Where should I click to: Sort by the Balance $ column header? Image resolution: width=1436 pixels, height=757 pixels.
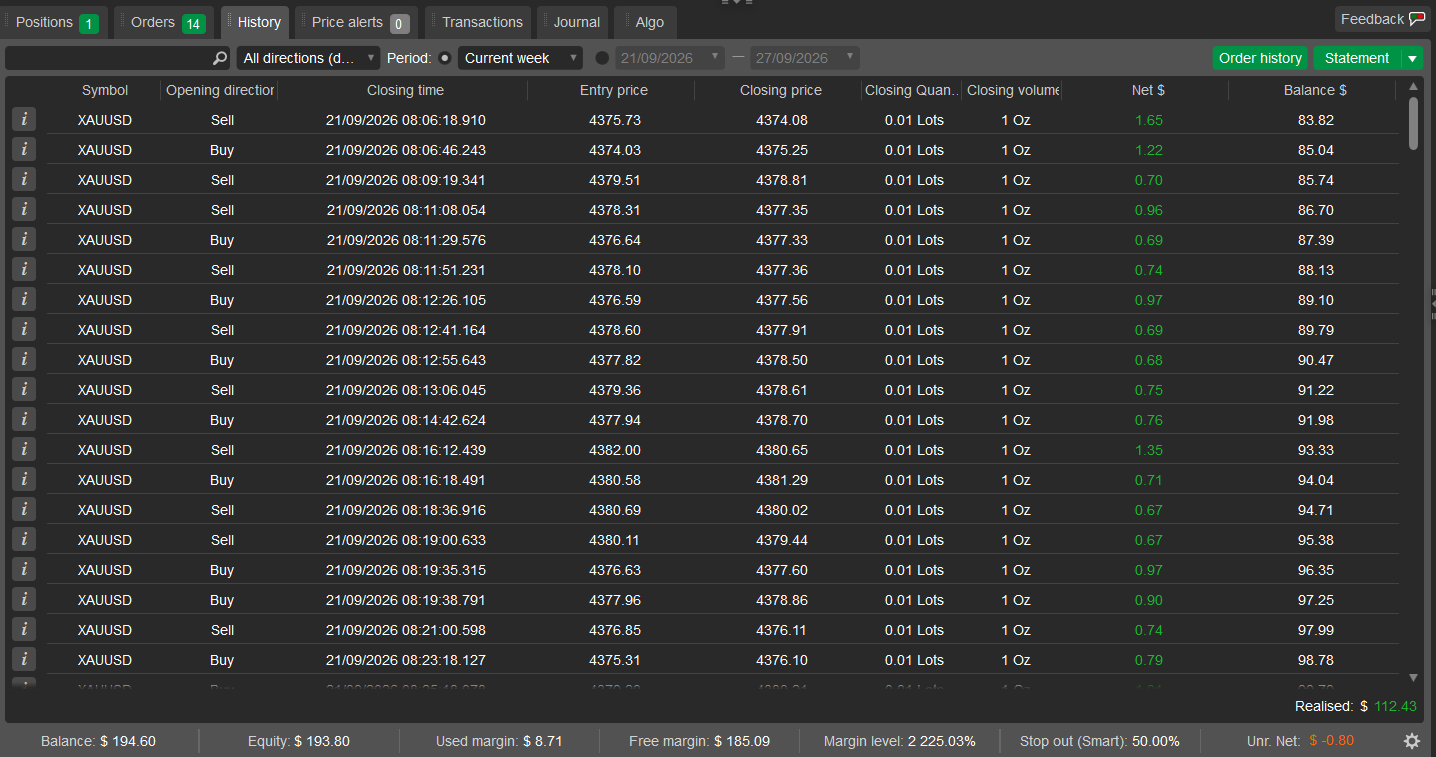tap(1315, 90)
